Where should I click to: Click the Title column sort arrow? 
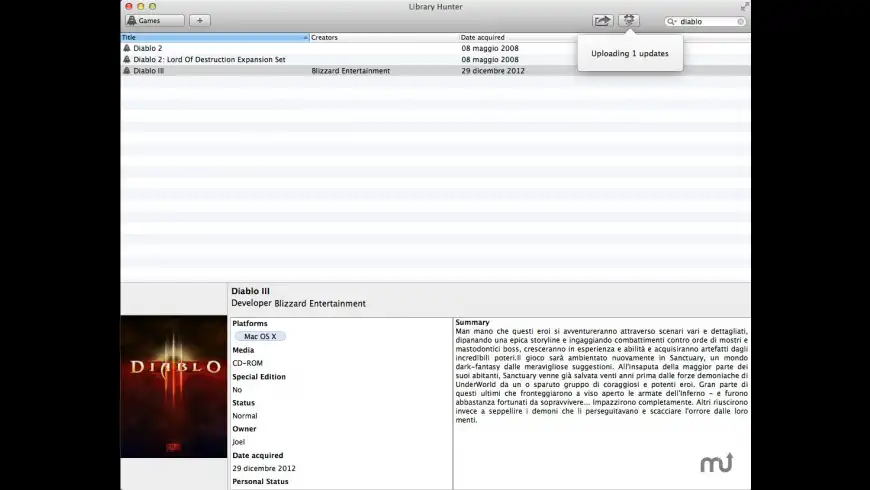pyautogui.click(x=306, y=37)
